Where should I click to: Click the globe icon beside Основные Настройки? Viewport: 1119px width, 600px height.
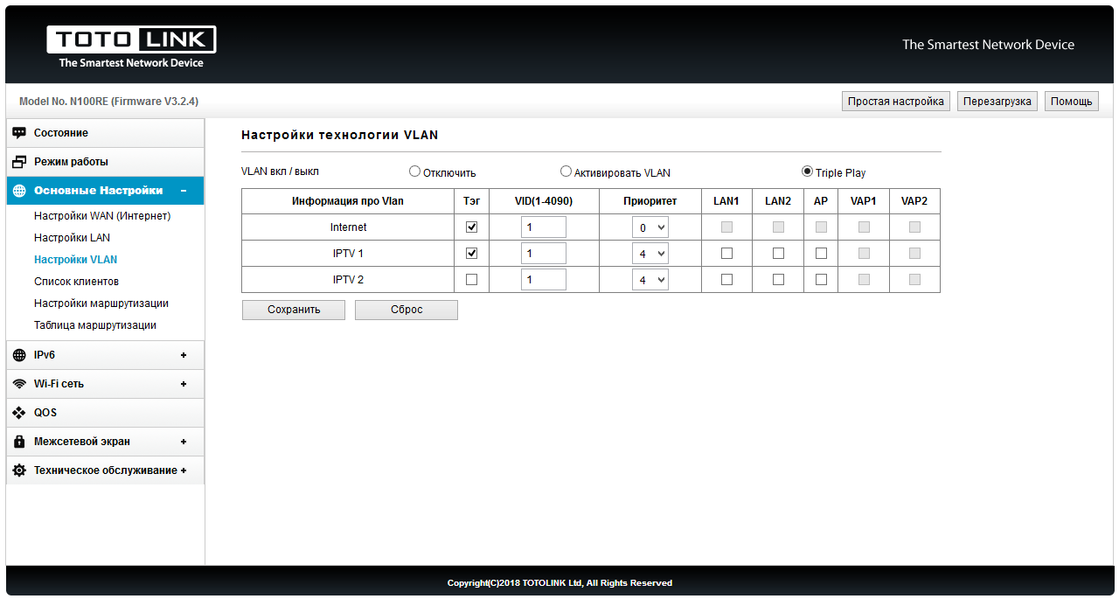tap(19, 190)
